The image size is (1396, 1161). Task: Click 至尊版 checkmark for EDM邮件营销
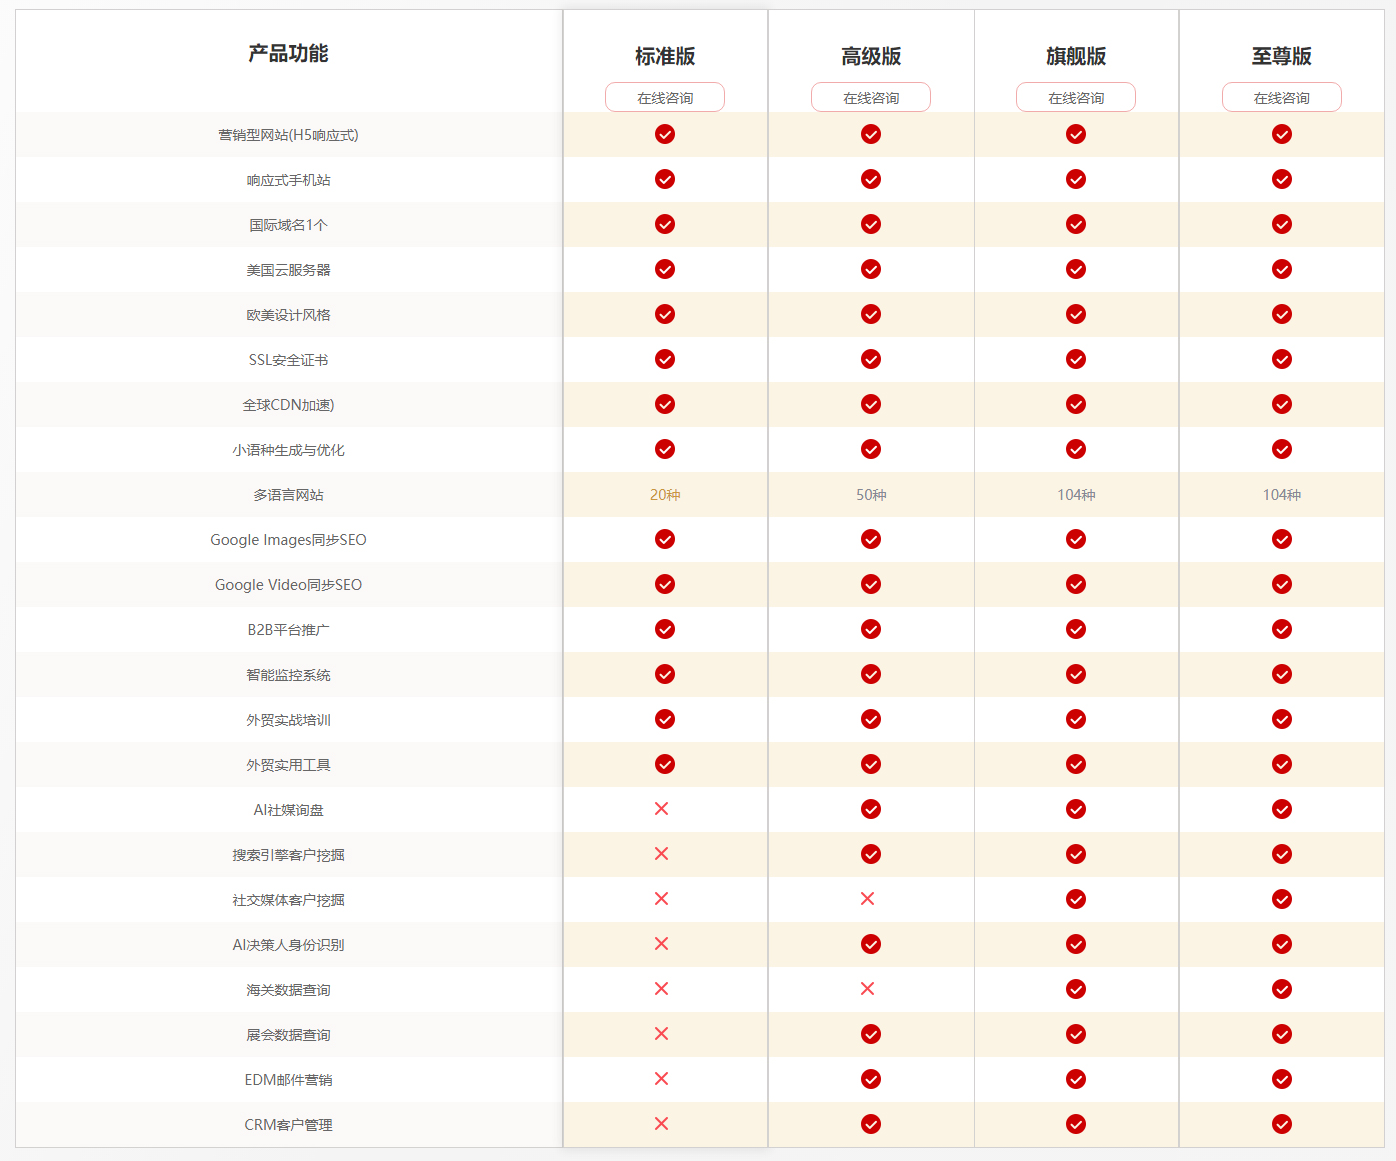click(x=1282, y=1079)
